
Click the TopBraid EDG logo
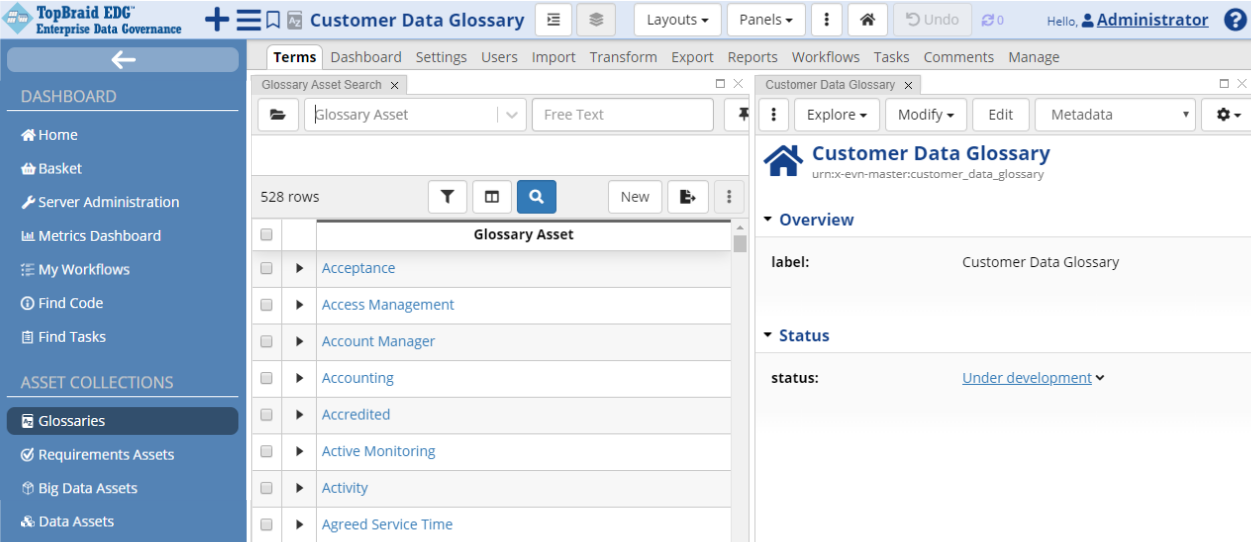(92, 20)
